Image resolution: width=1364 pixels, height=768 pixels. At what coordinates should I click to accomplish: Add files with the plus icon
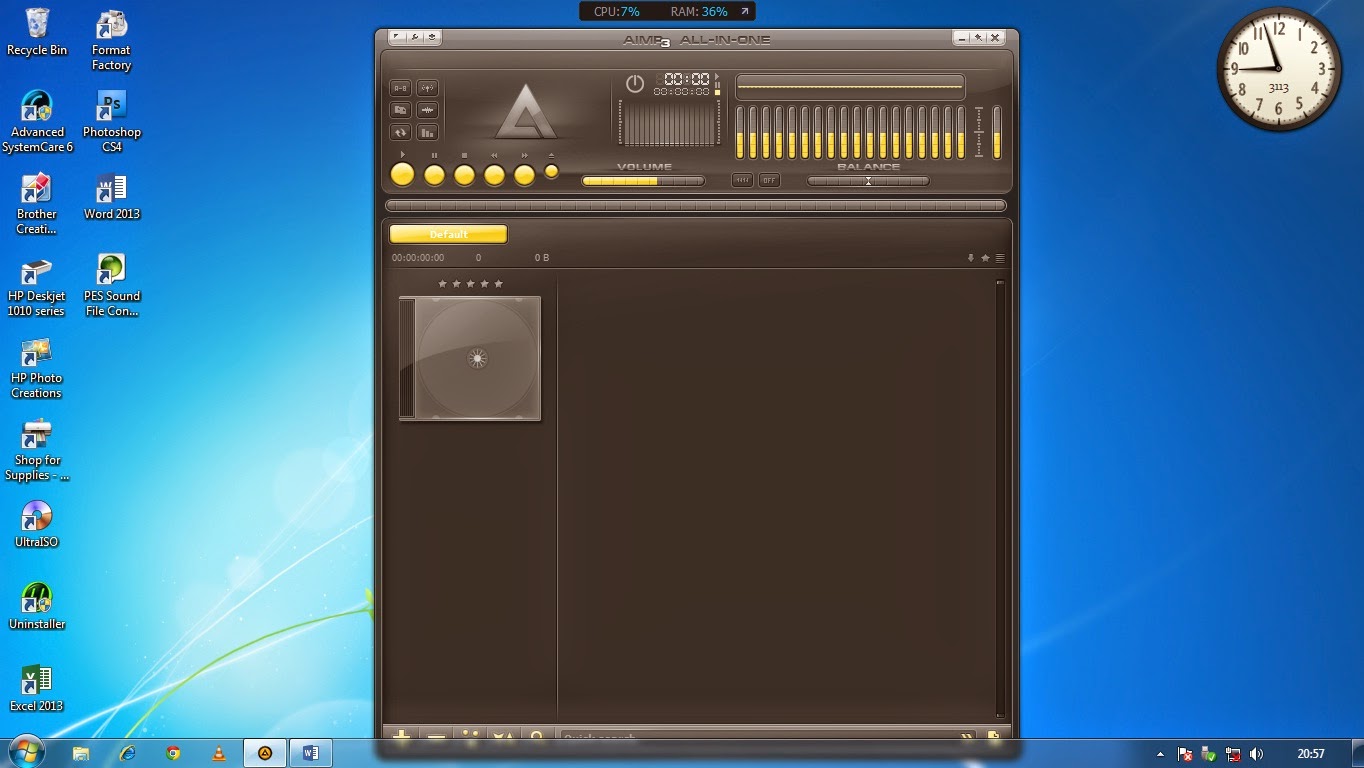(402, 737)
